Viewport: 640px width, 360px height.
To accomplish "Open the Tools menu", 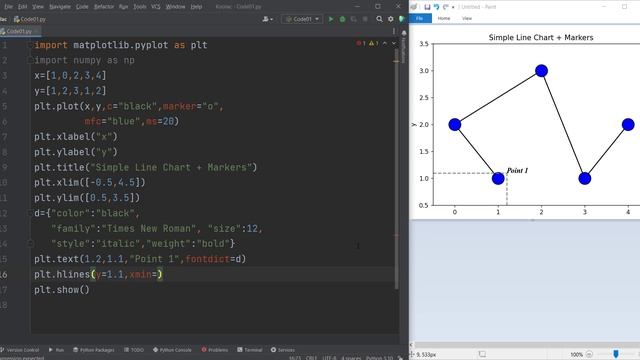I will (x=140, y=7).
